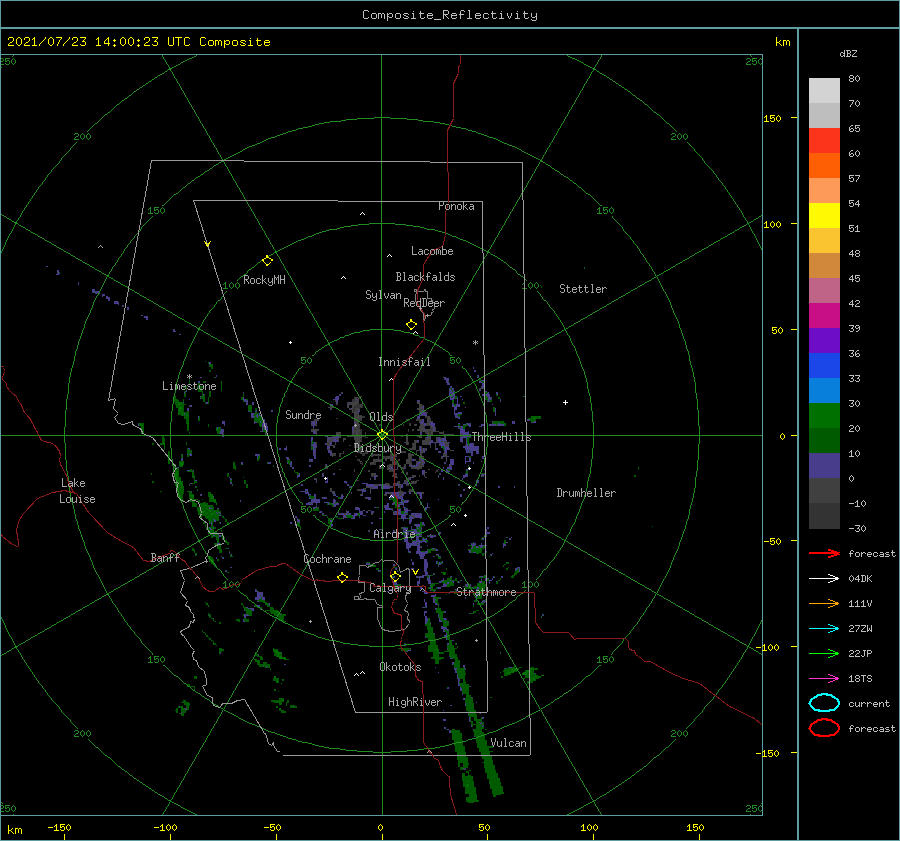900x841 pixels.
Task: Click the HighRiver city label
Action: pos(415,702)
